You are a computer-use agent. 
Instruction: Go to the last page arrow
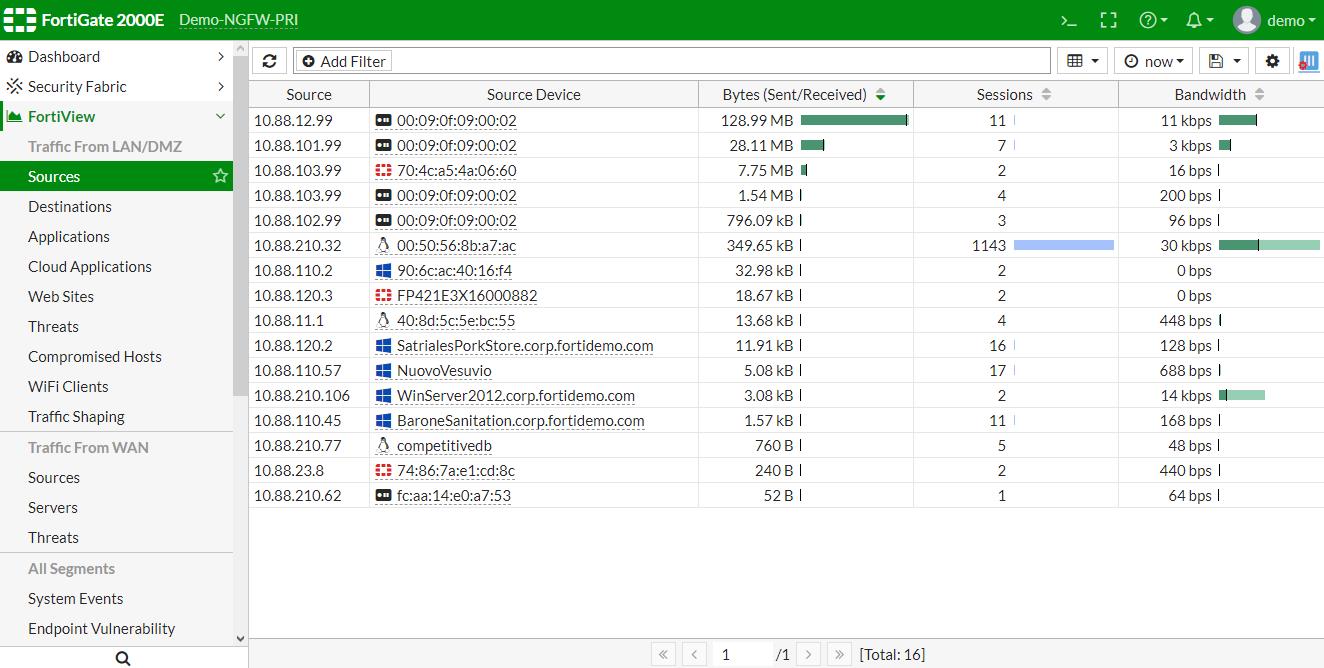click(x=840, y=654)
